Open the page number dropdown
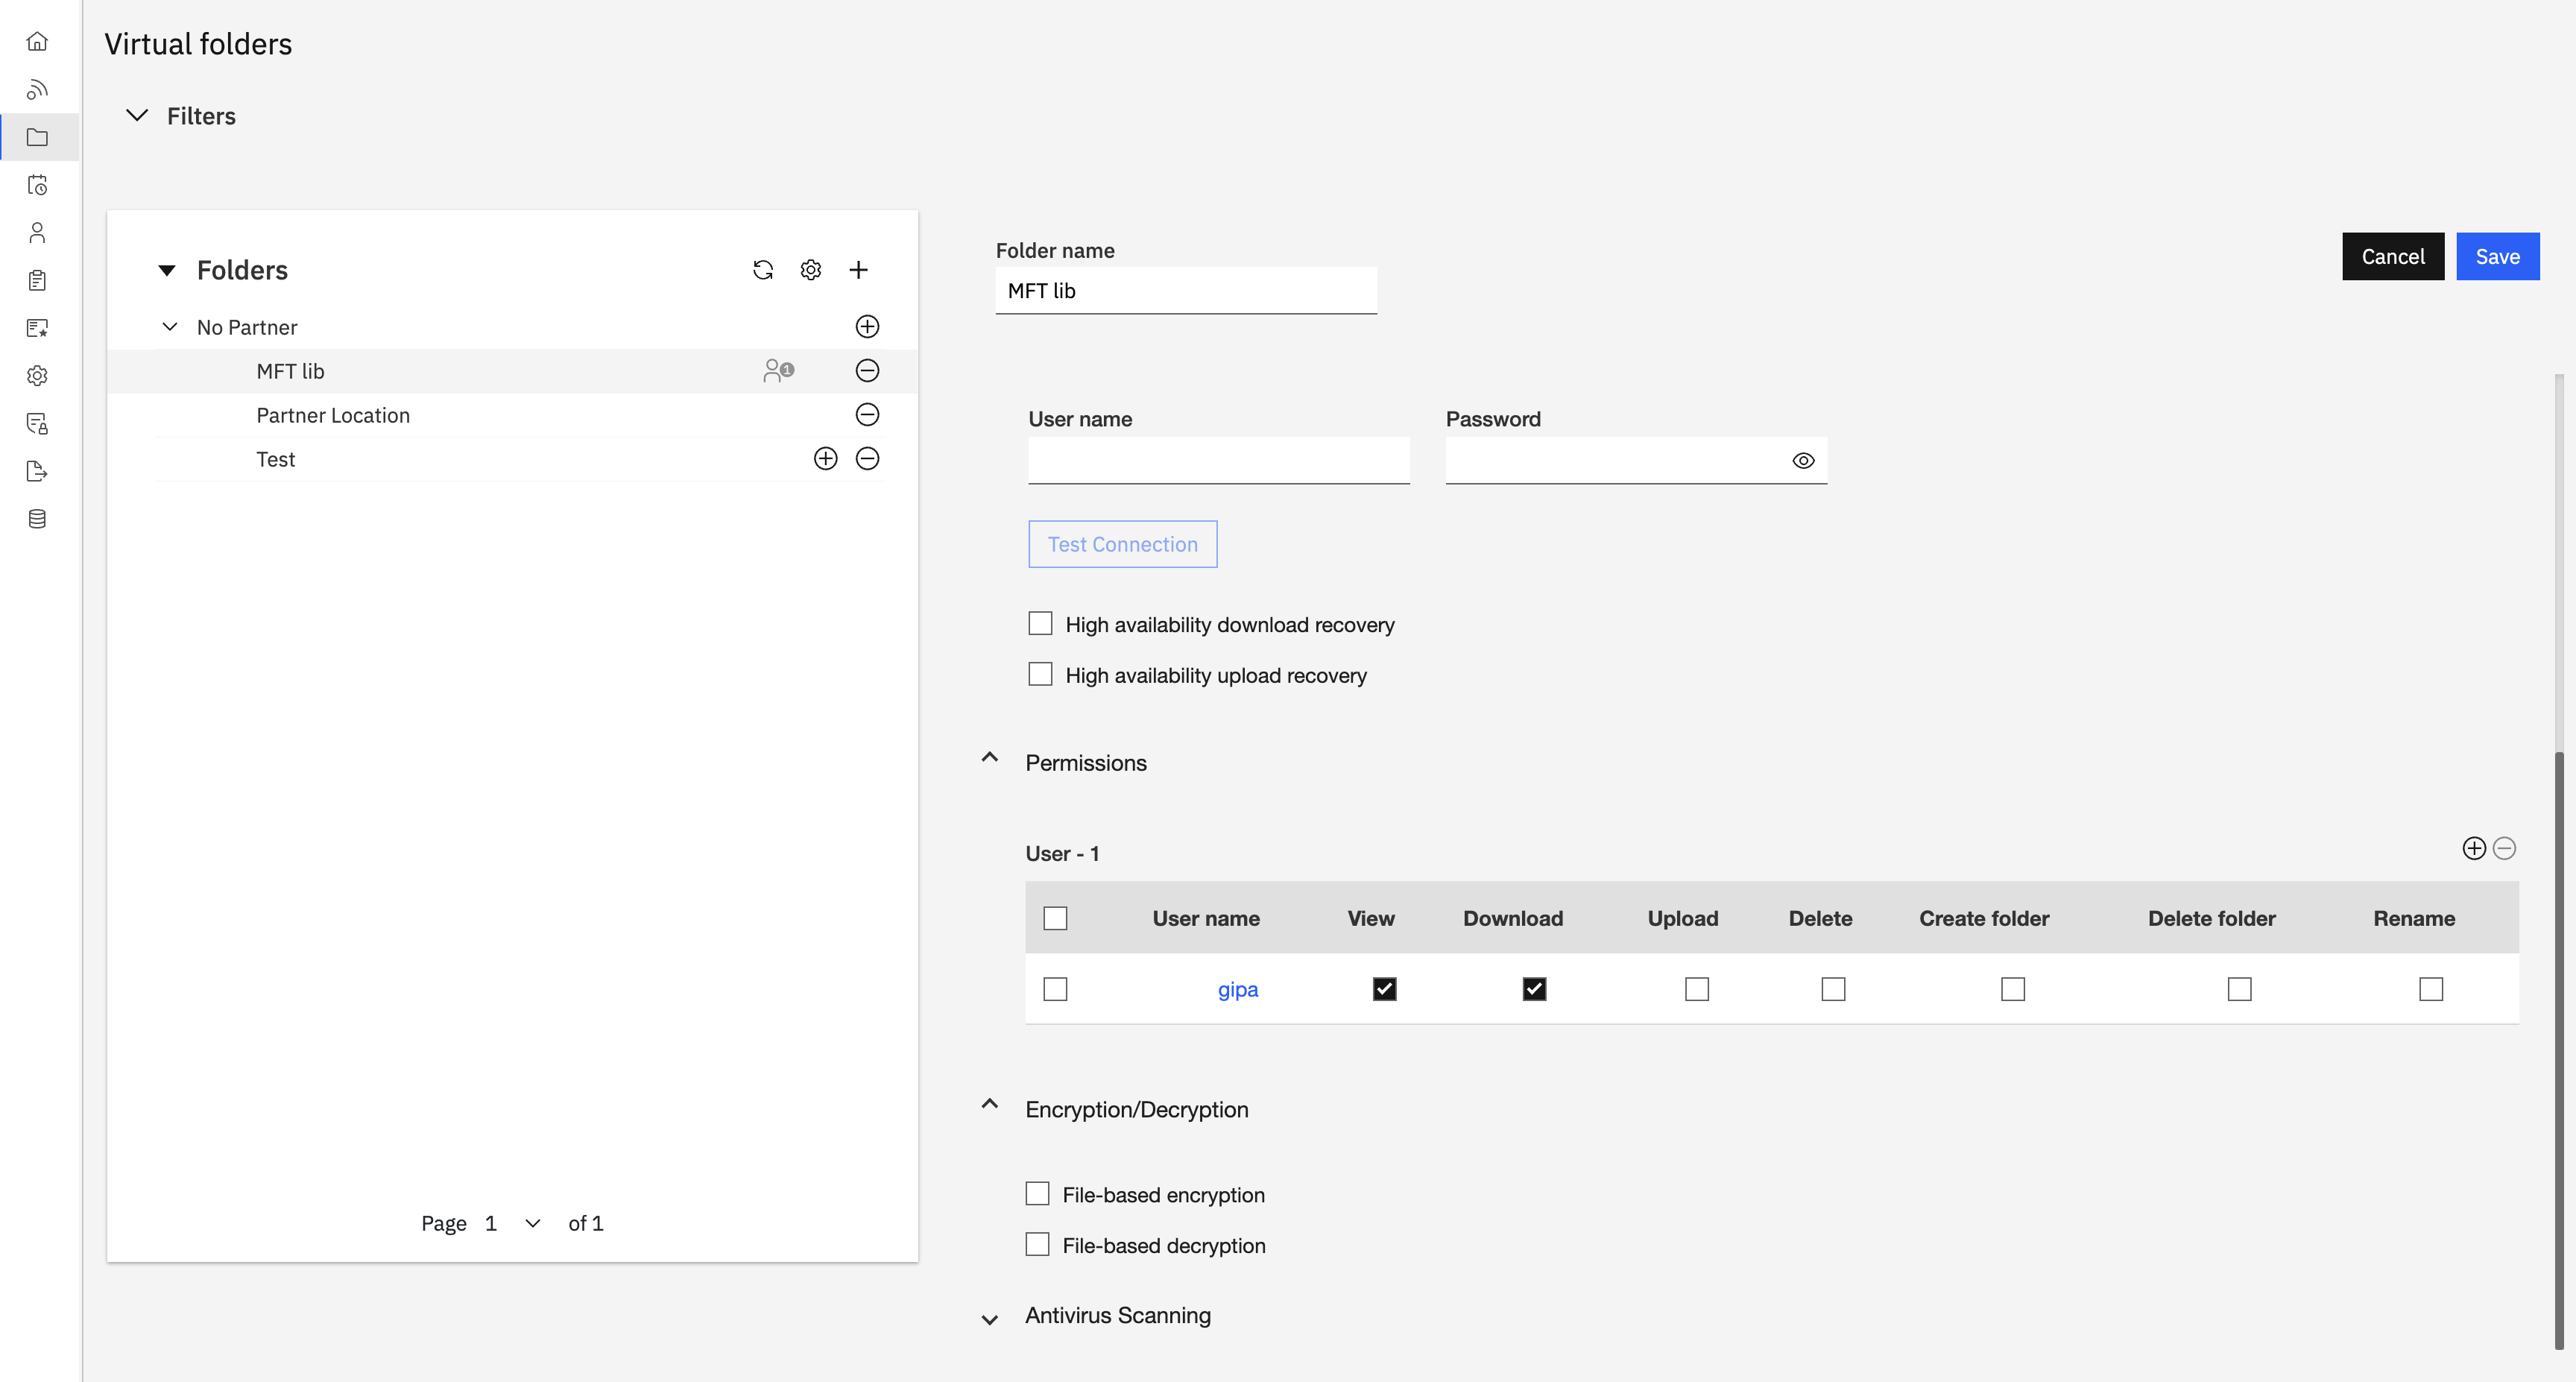Viewport: 2576px width, 1382px height. tap(532, 1223)
